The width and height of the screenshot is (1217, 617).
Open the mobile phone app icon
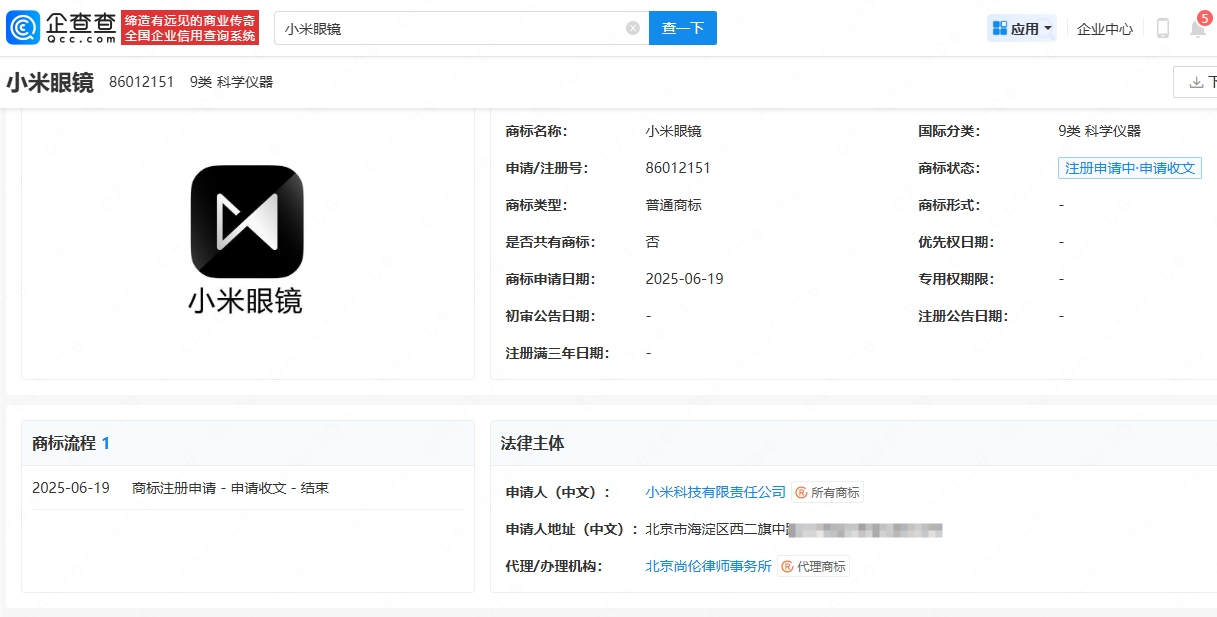click(x=1162, y=28)
